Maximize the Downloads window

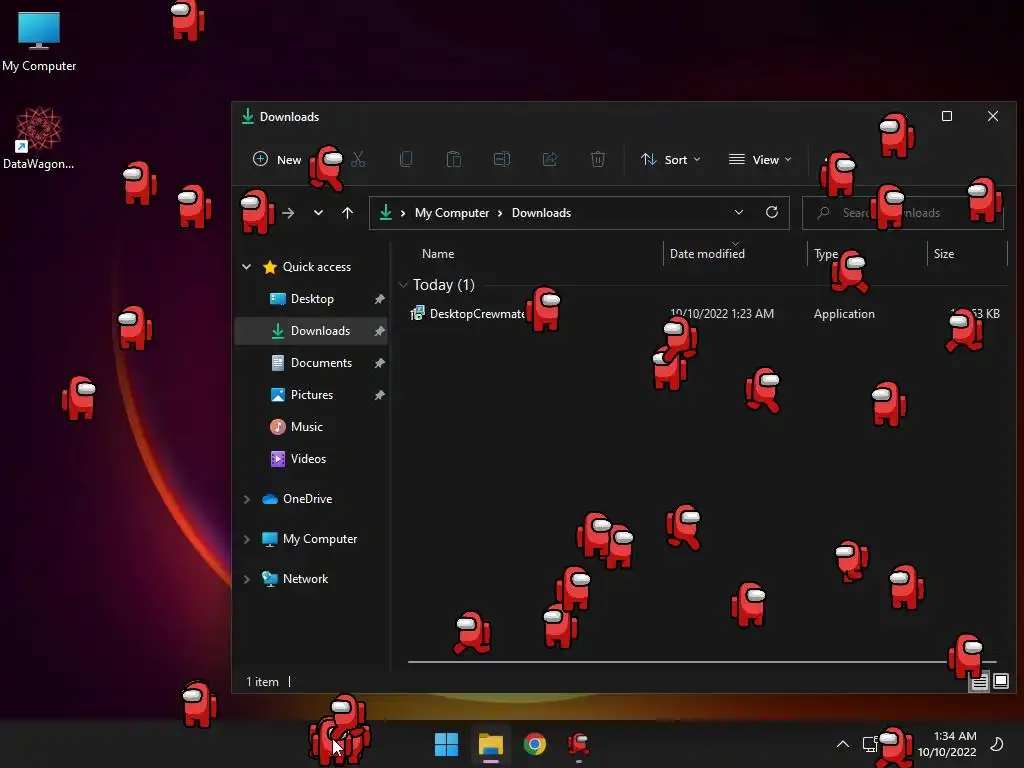click(x=947, y=116)
